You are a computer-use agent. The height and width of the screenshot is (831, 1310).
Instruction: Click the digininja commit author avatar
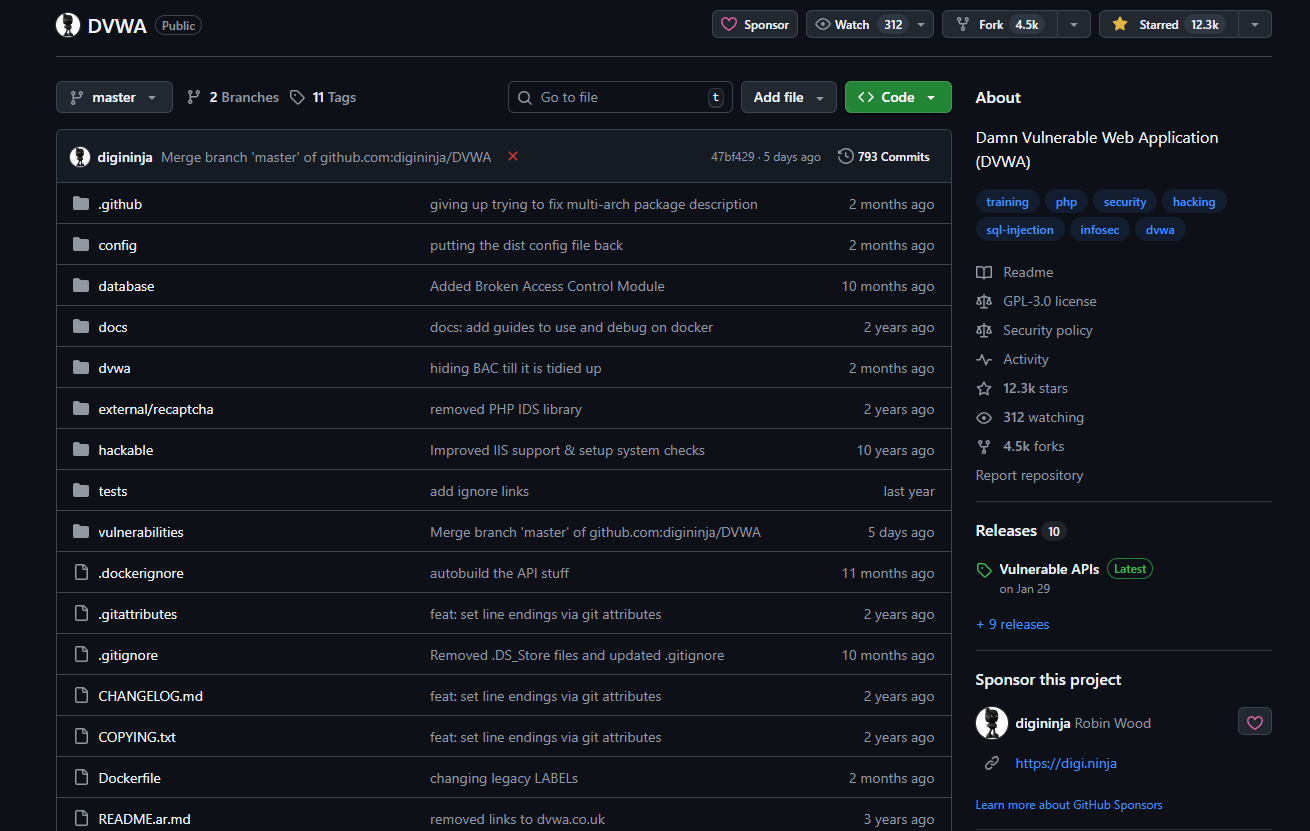pyautogui.click(x=80, y=156)
